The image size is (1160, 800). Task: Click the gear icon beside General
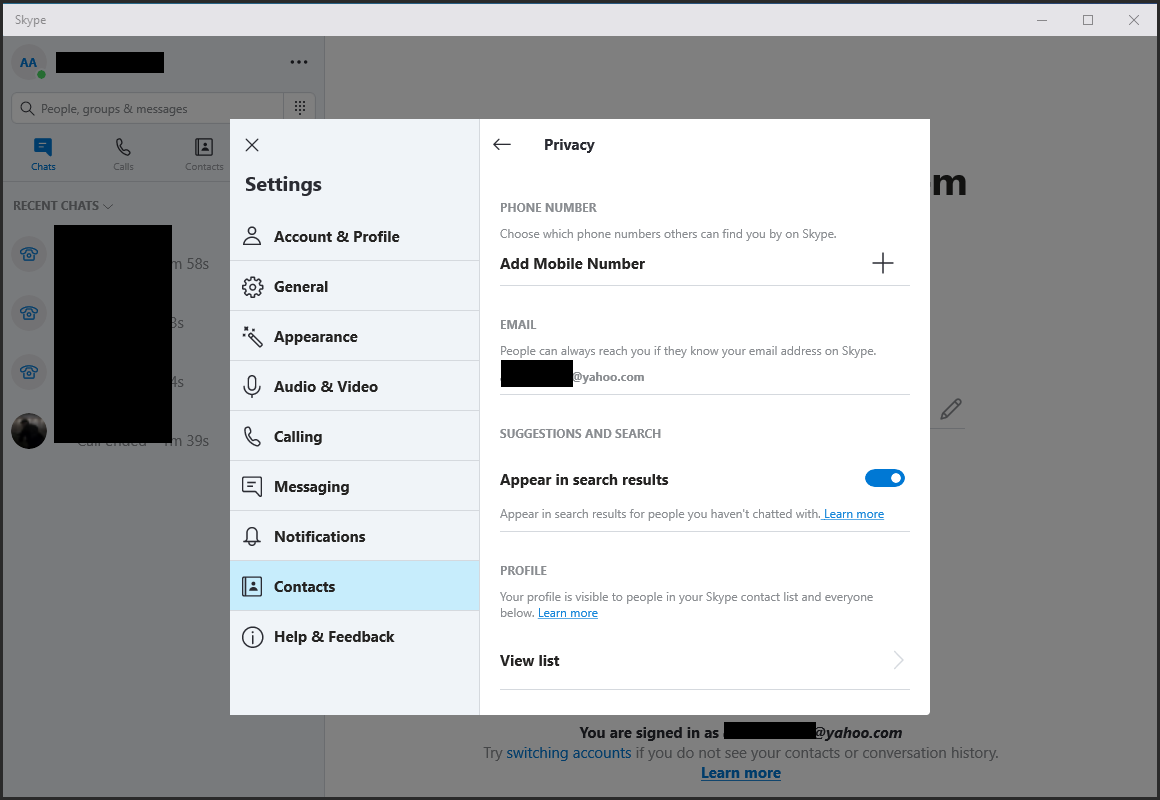252,286
